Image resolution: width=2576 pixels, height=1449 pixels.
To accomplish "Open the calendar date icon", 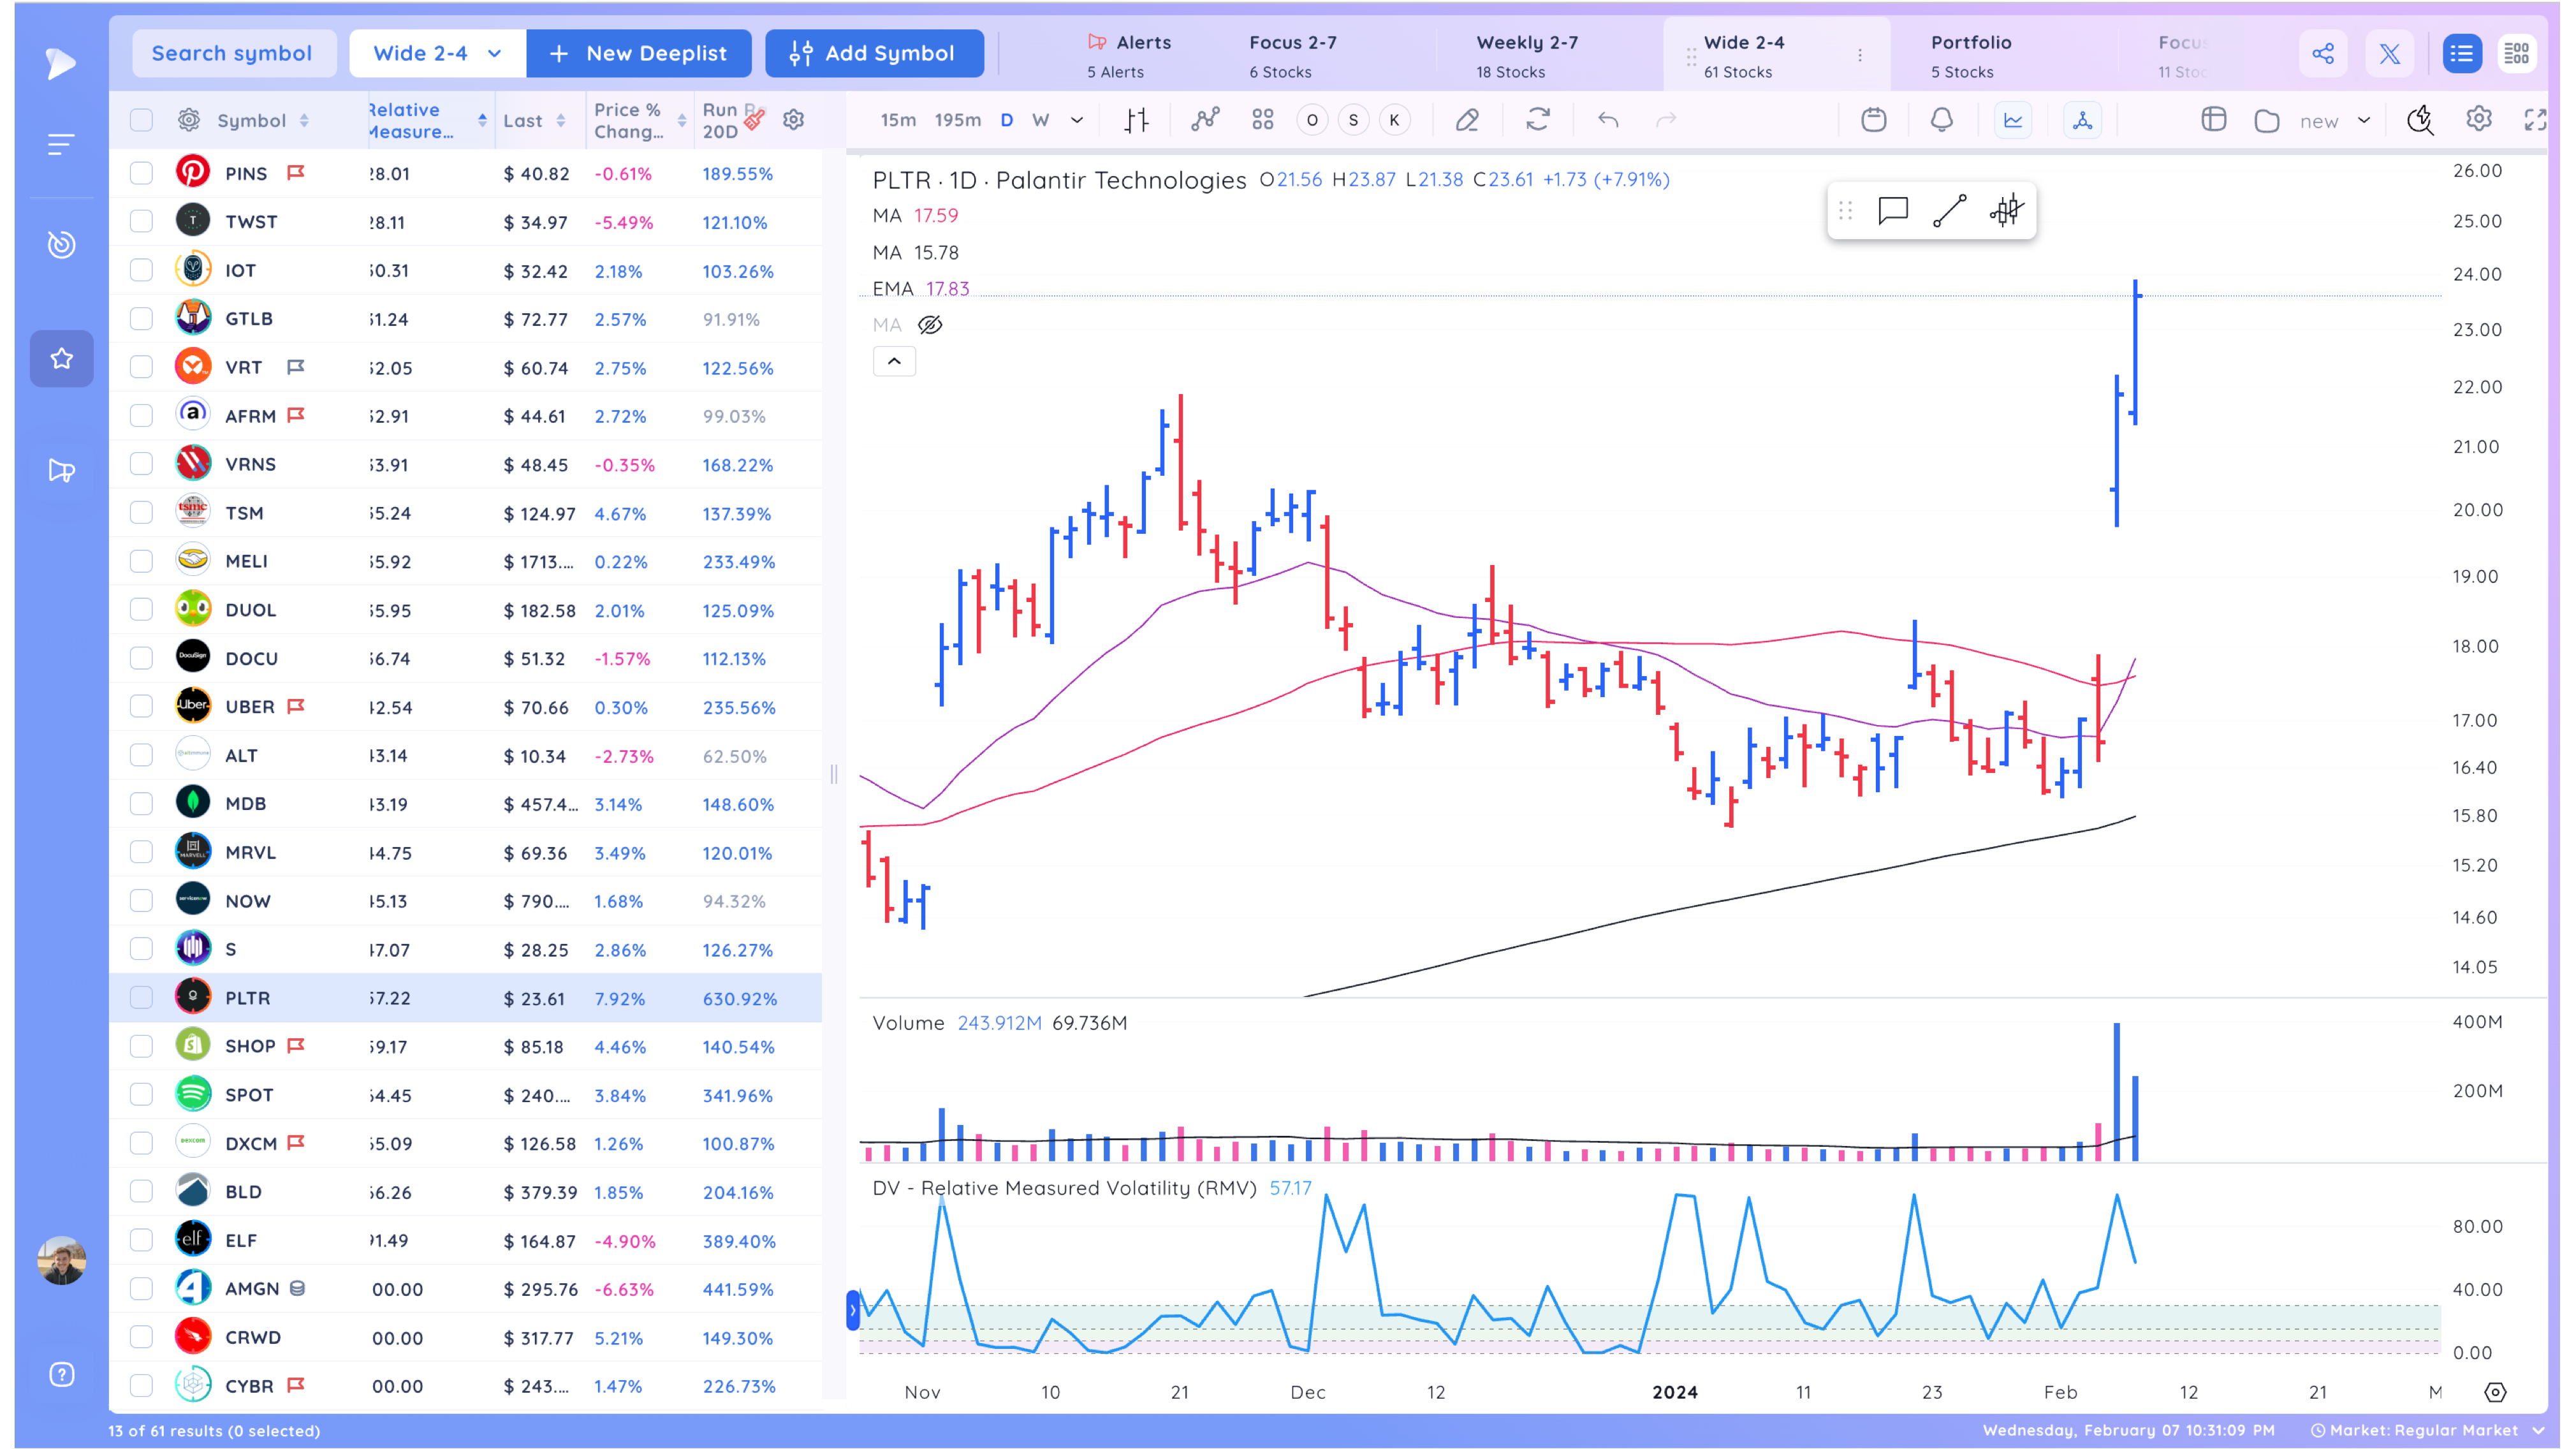I will [1874, 120].
